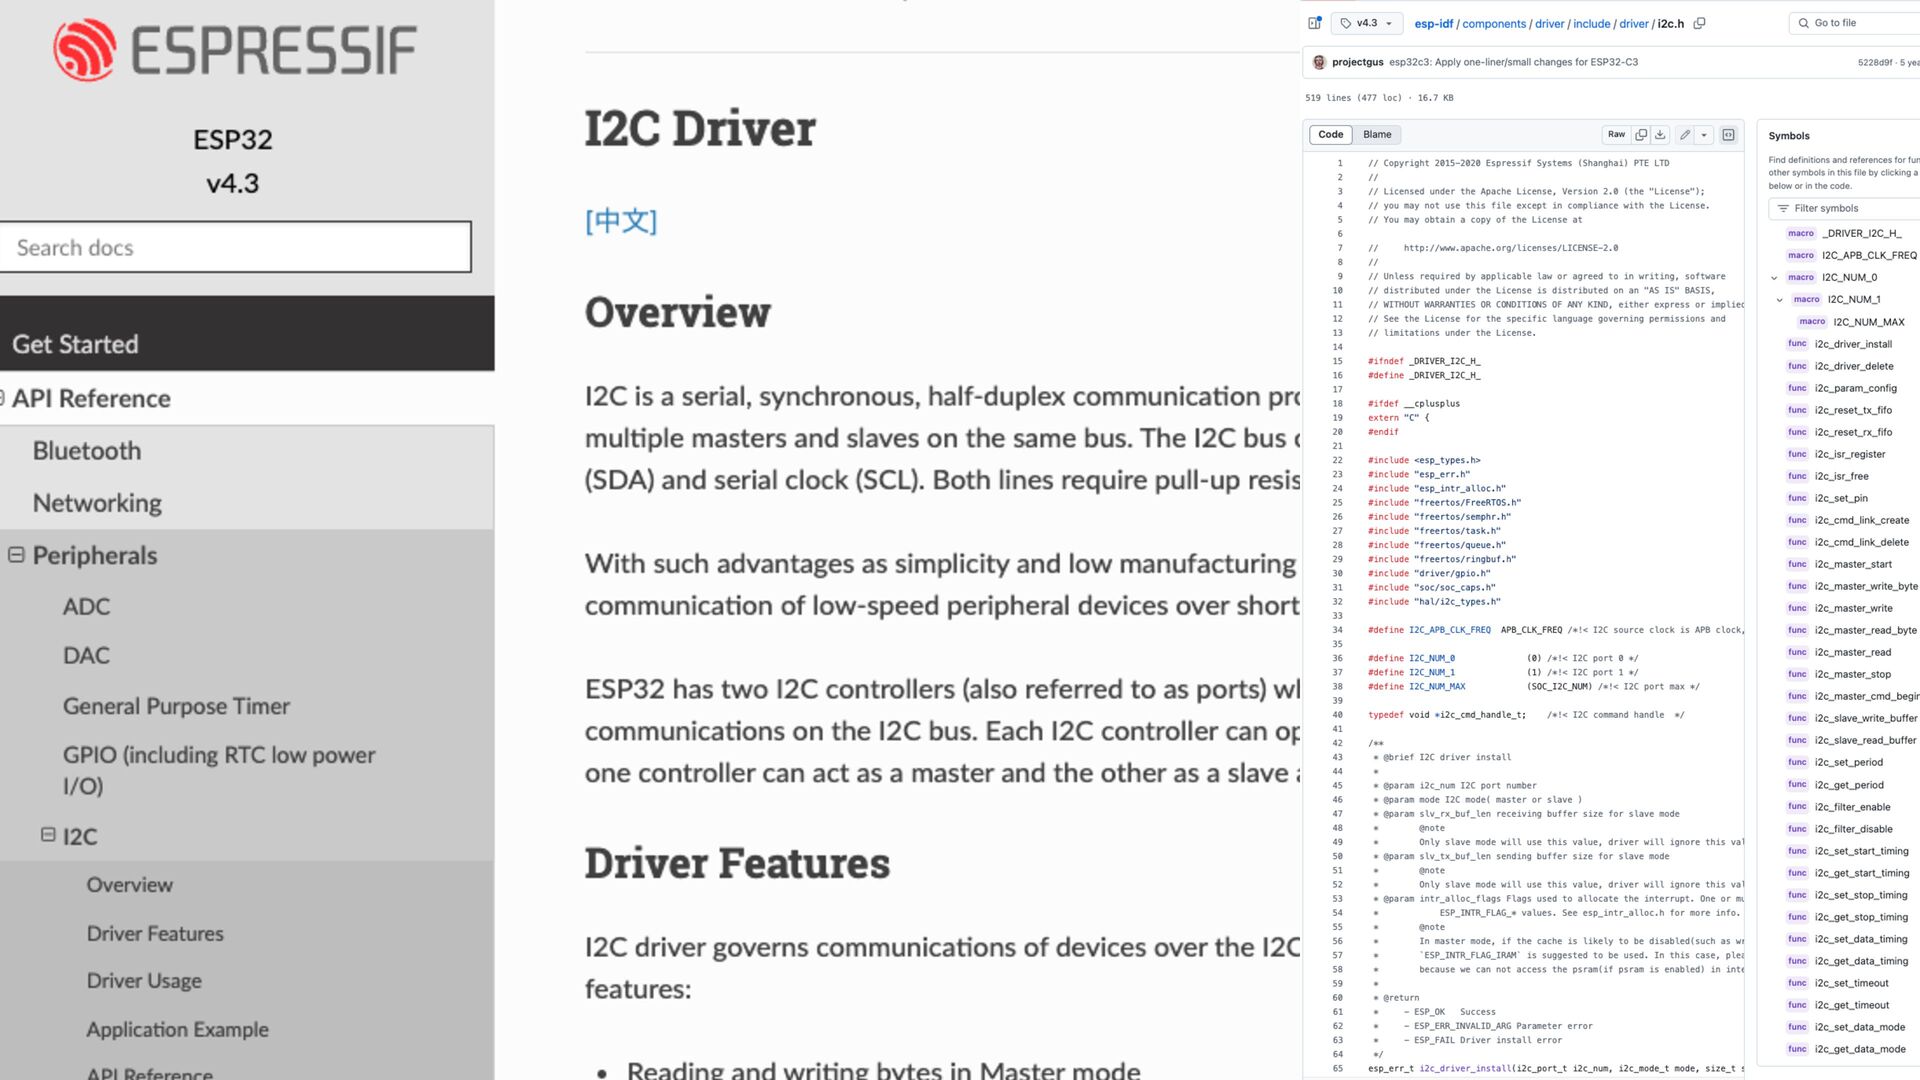This screenshot has height=1080, width=1920.
Task: Select i2c_master_stop symbol
Action: pos(1853,674)
